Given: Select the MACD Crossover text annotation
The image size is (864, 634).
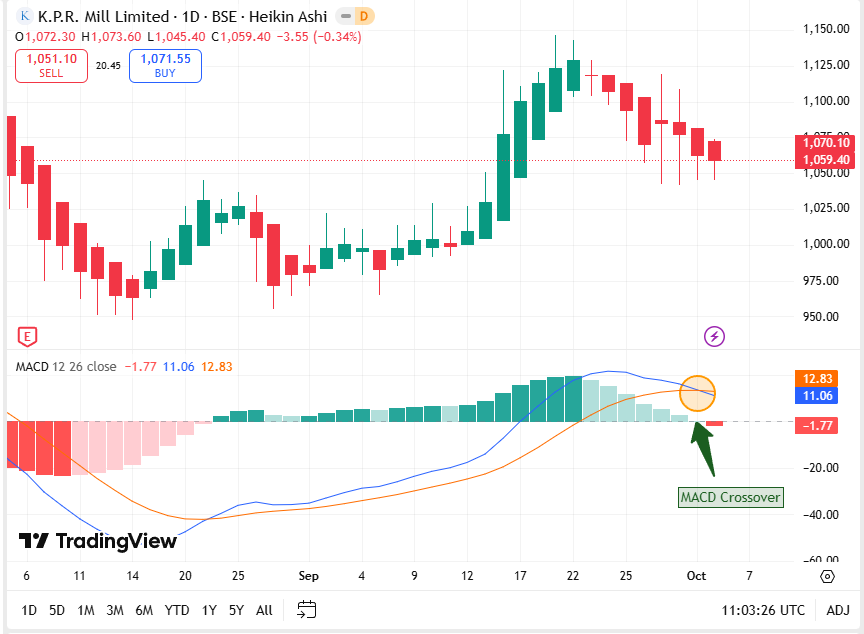Looking at the screenshot, I should point(730,497).
